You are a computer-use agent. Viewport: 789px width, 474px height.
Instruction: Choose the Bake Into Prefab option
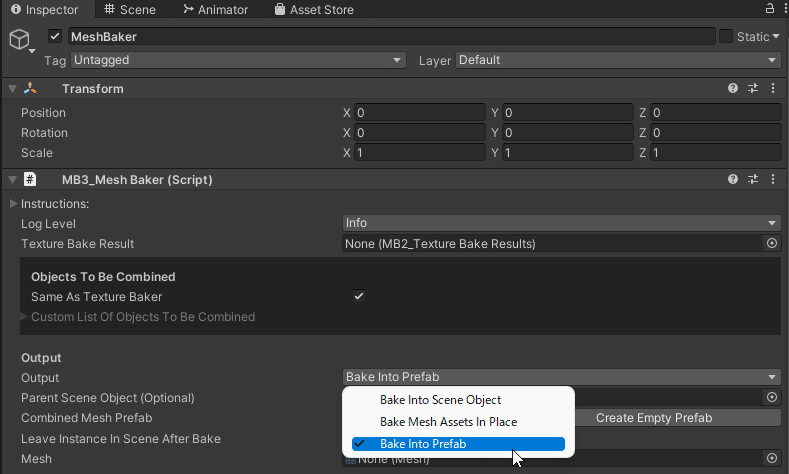pyautogui.click(x=458, y=444)
